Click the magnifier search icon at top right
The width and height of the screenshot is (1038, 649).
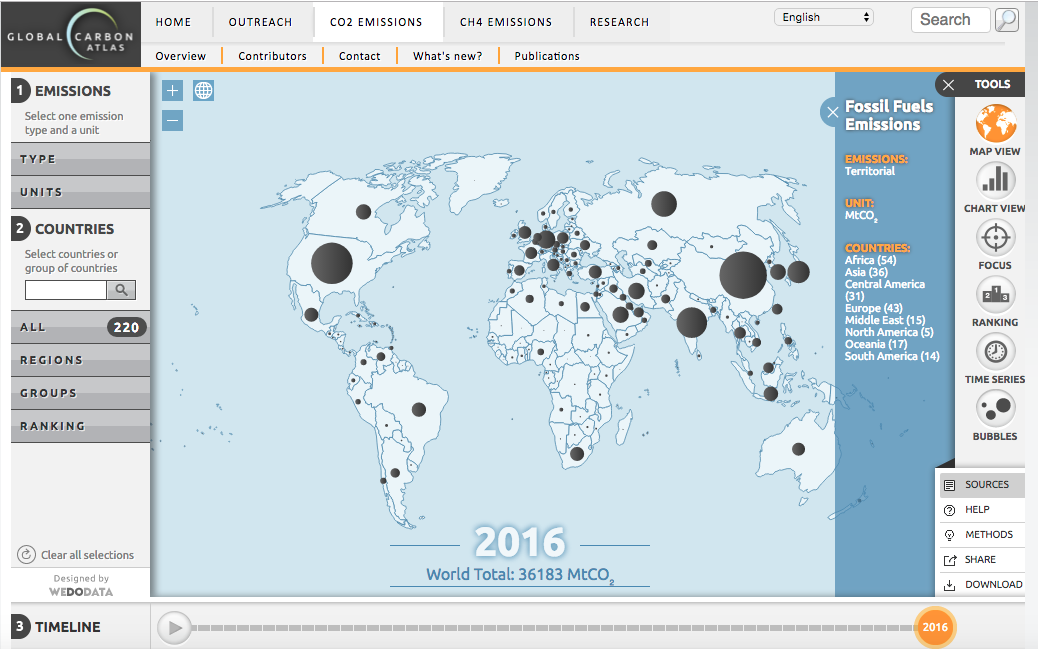[1007, 20]
